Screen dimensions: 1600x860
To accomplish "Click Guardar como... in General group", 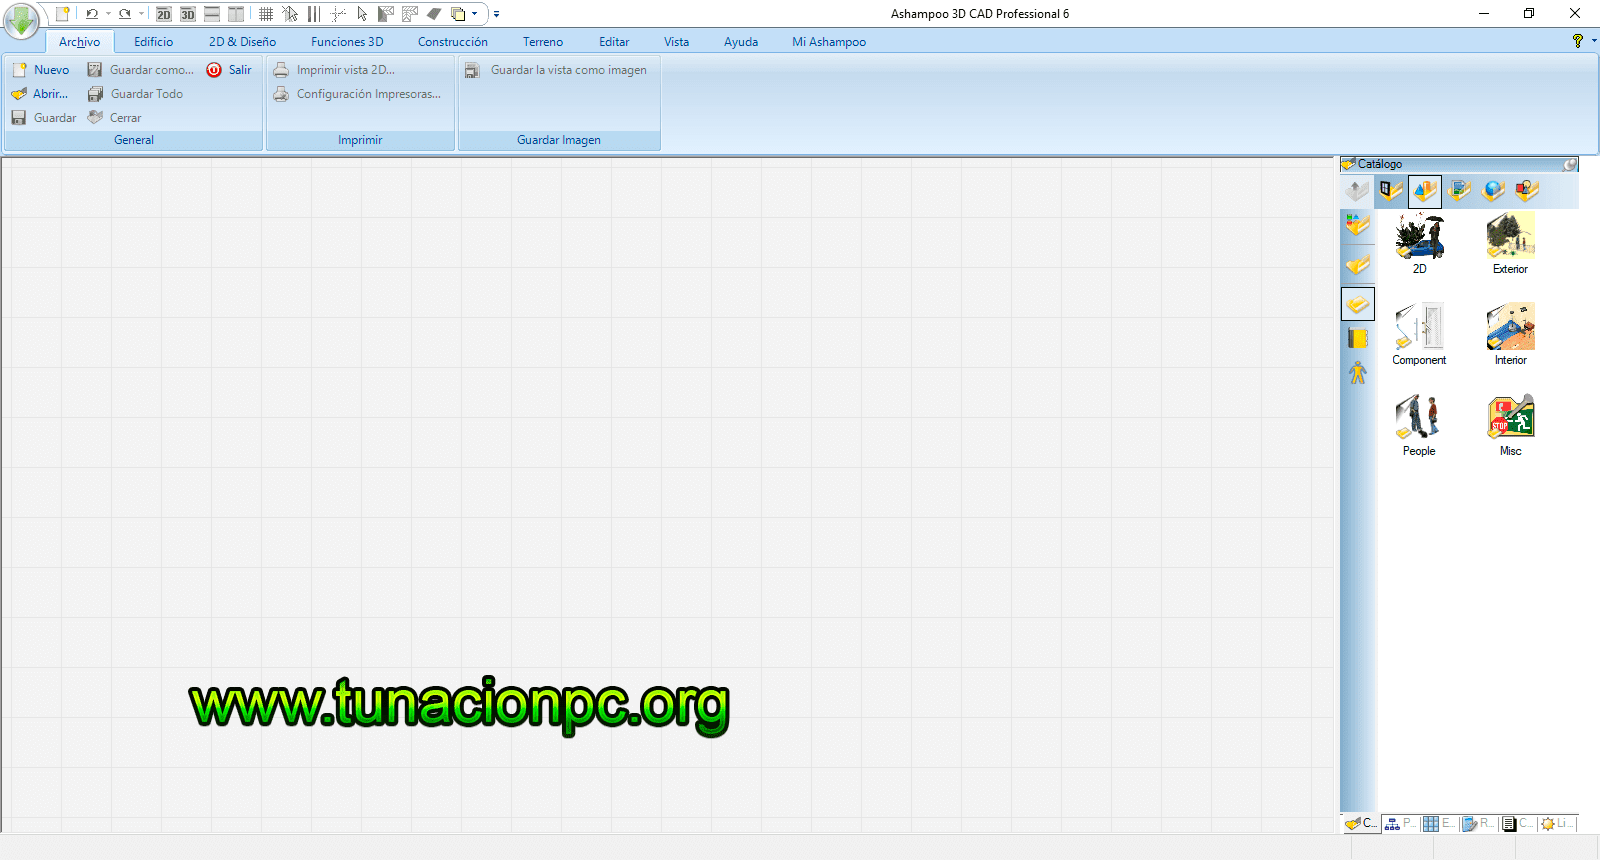I will point(141,70).
